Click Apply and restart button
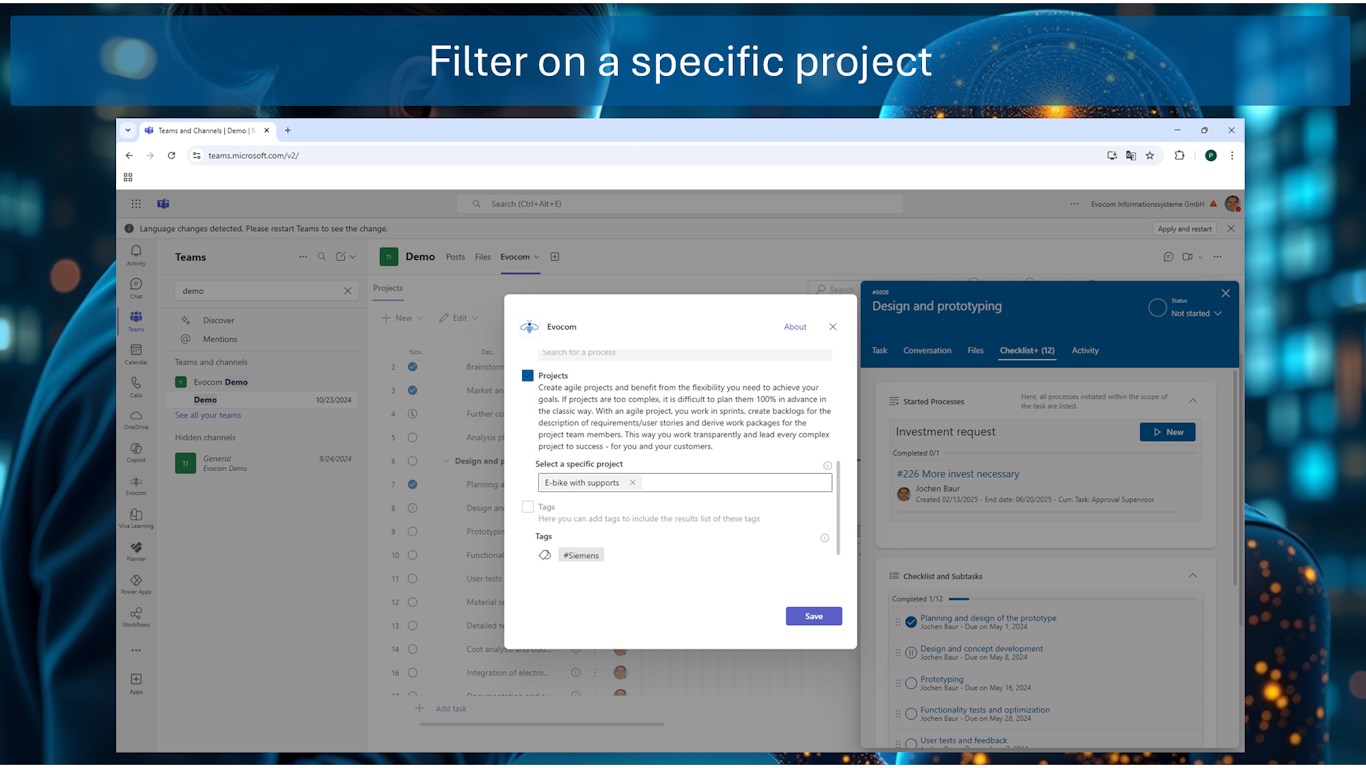1366x768 pixels. (x=1185, y=229)
